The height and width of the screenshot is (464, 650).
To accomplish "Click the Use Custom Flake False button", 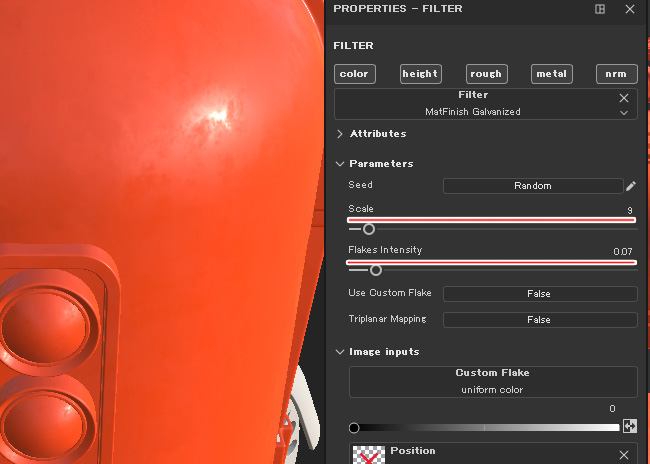I will pos(539,294).
